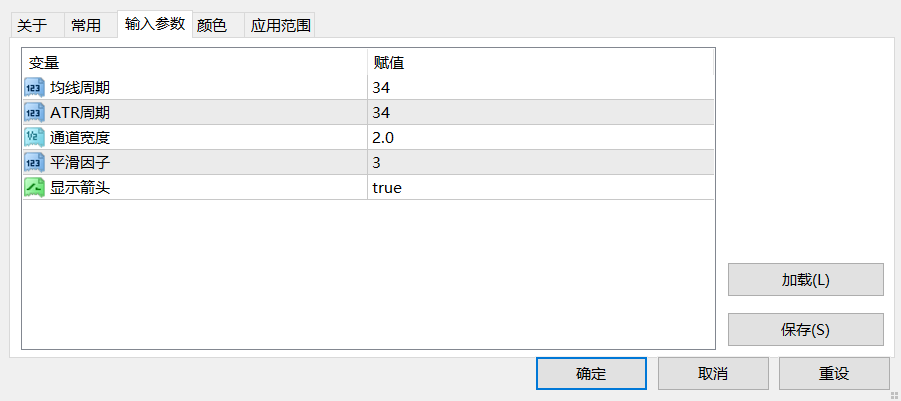Confirm with the 确定 button
901x401 pixels.
pyautogui.click(x=591, y=374)
